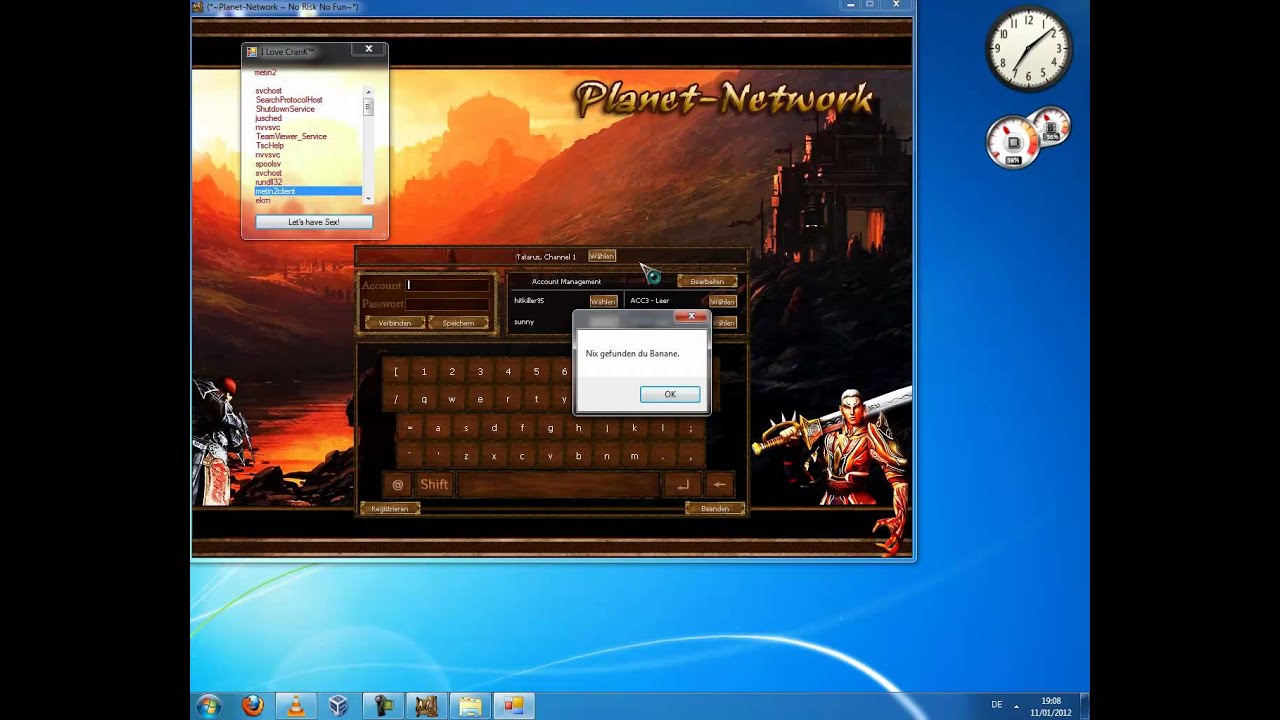Click Wählen next to ACC3 - Leer
This screenshot has height=720, width=1280.
(x=722, y=301)
